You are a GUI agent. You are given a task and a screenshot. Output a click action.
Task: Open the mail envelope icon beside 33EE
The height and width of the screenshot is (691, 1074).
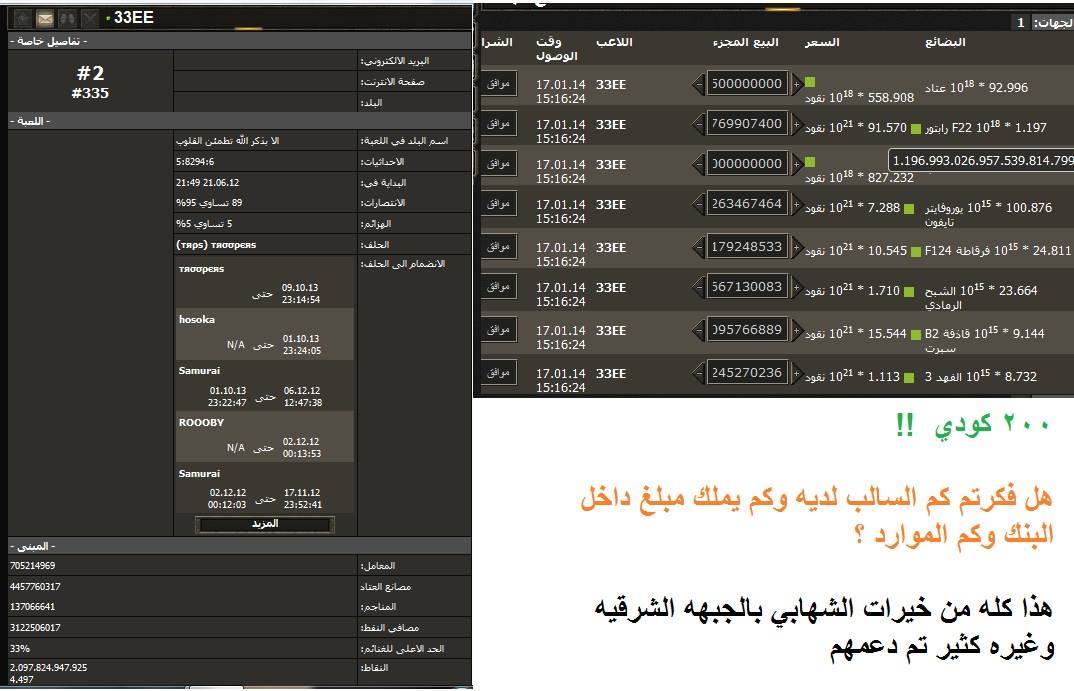coord(45,18)
